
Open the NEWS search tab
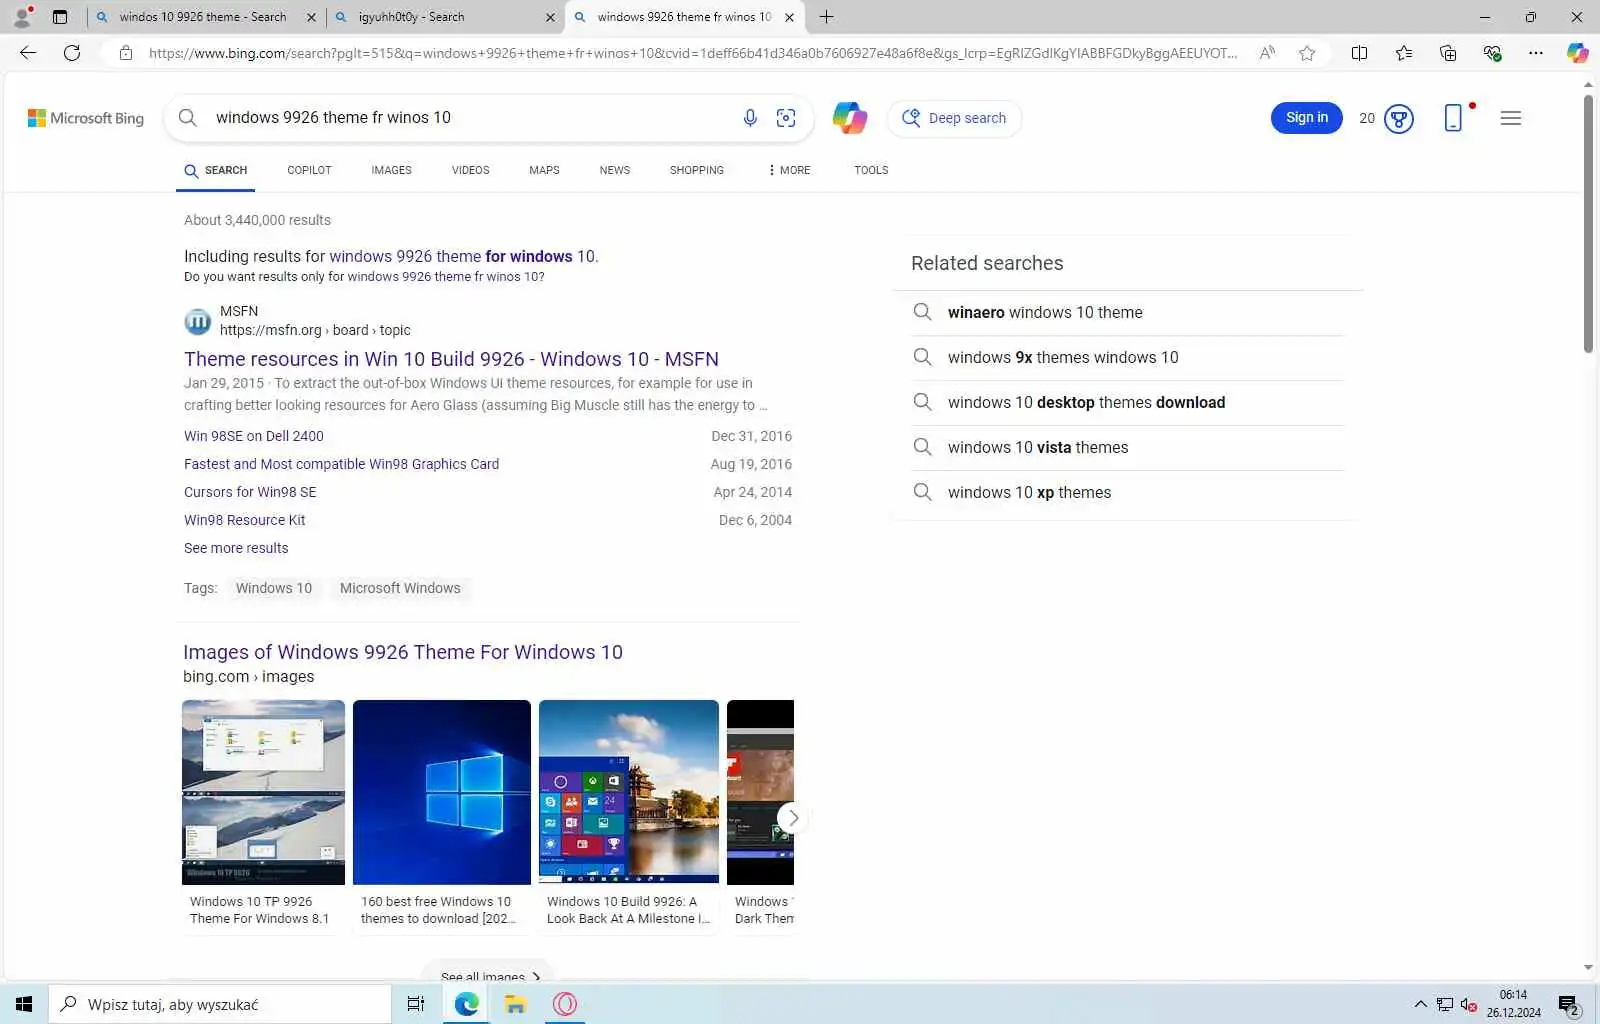[x=614, y=170]
